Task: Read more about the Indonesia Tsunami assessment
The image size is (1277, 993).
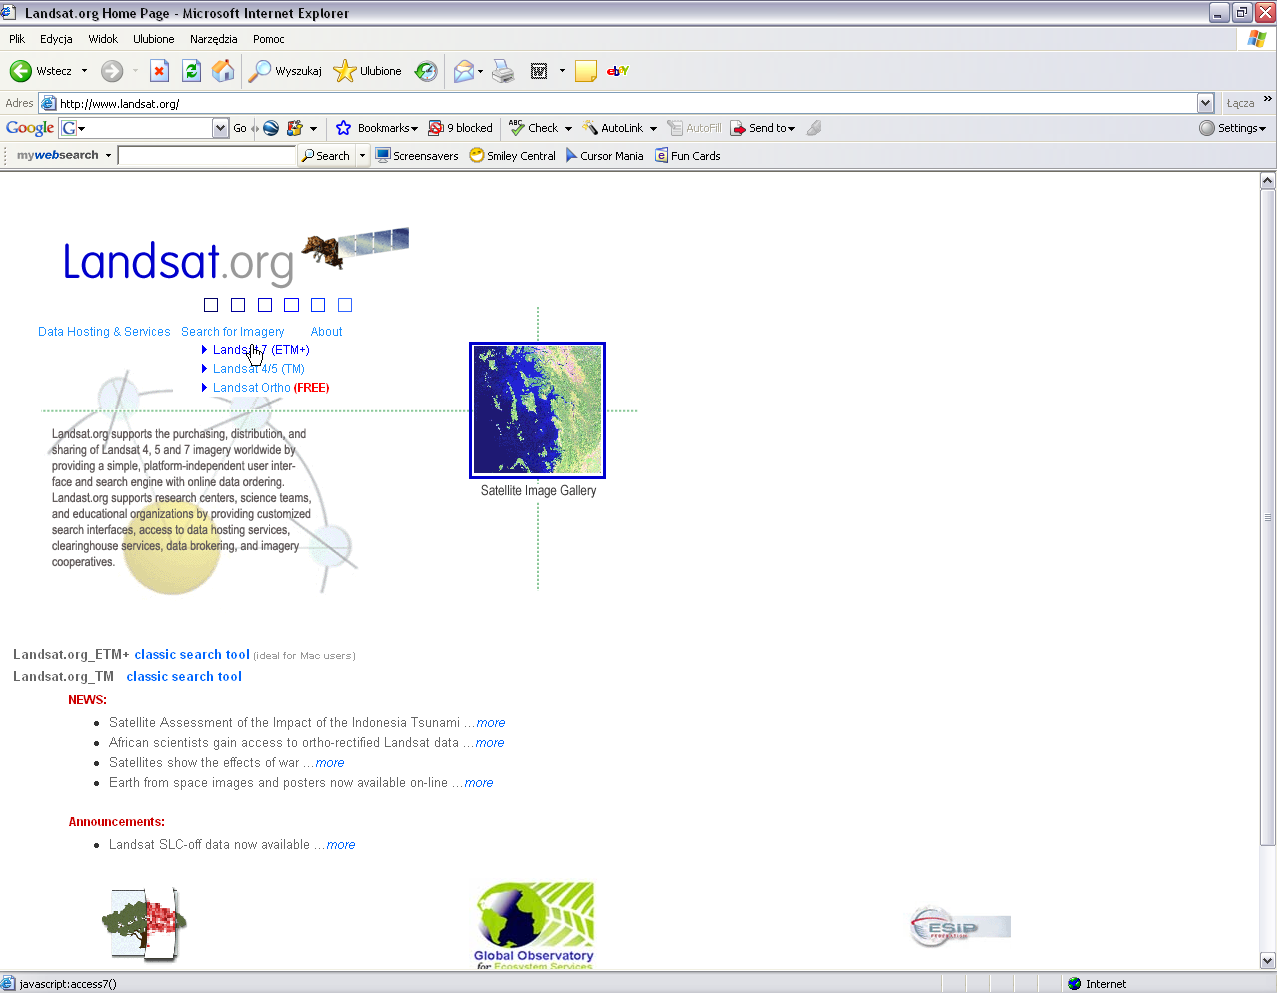Action: click(x=491, y=723)
